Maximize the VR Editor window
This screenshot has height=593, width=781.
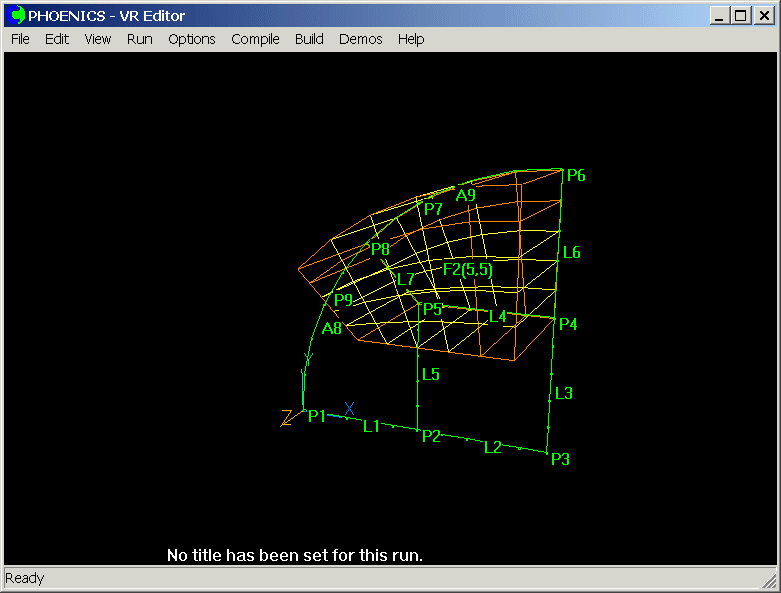point(740,15)
